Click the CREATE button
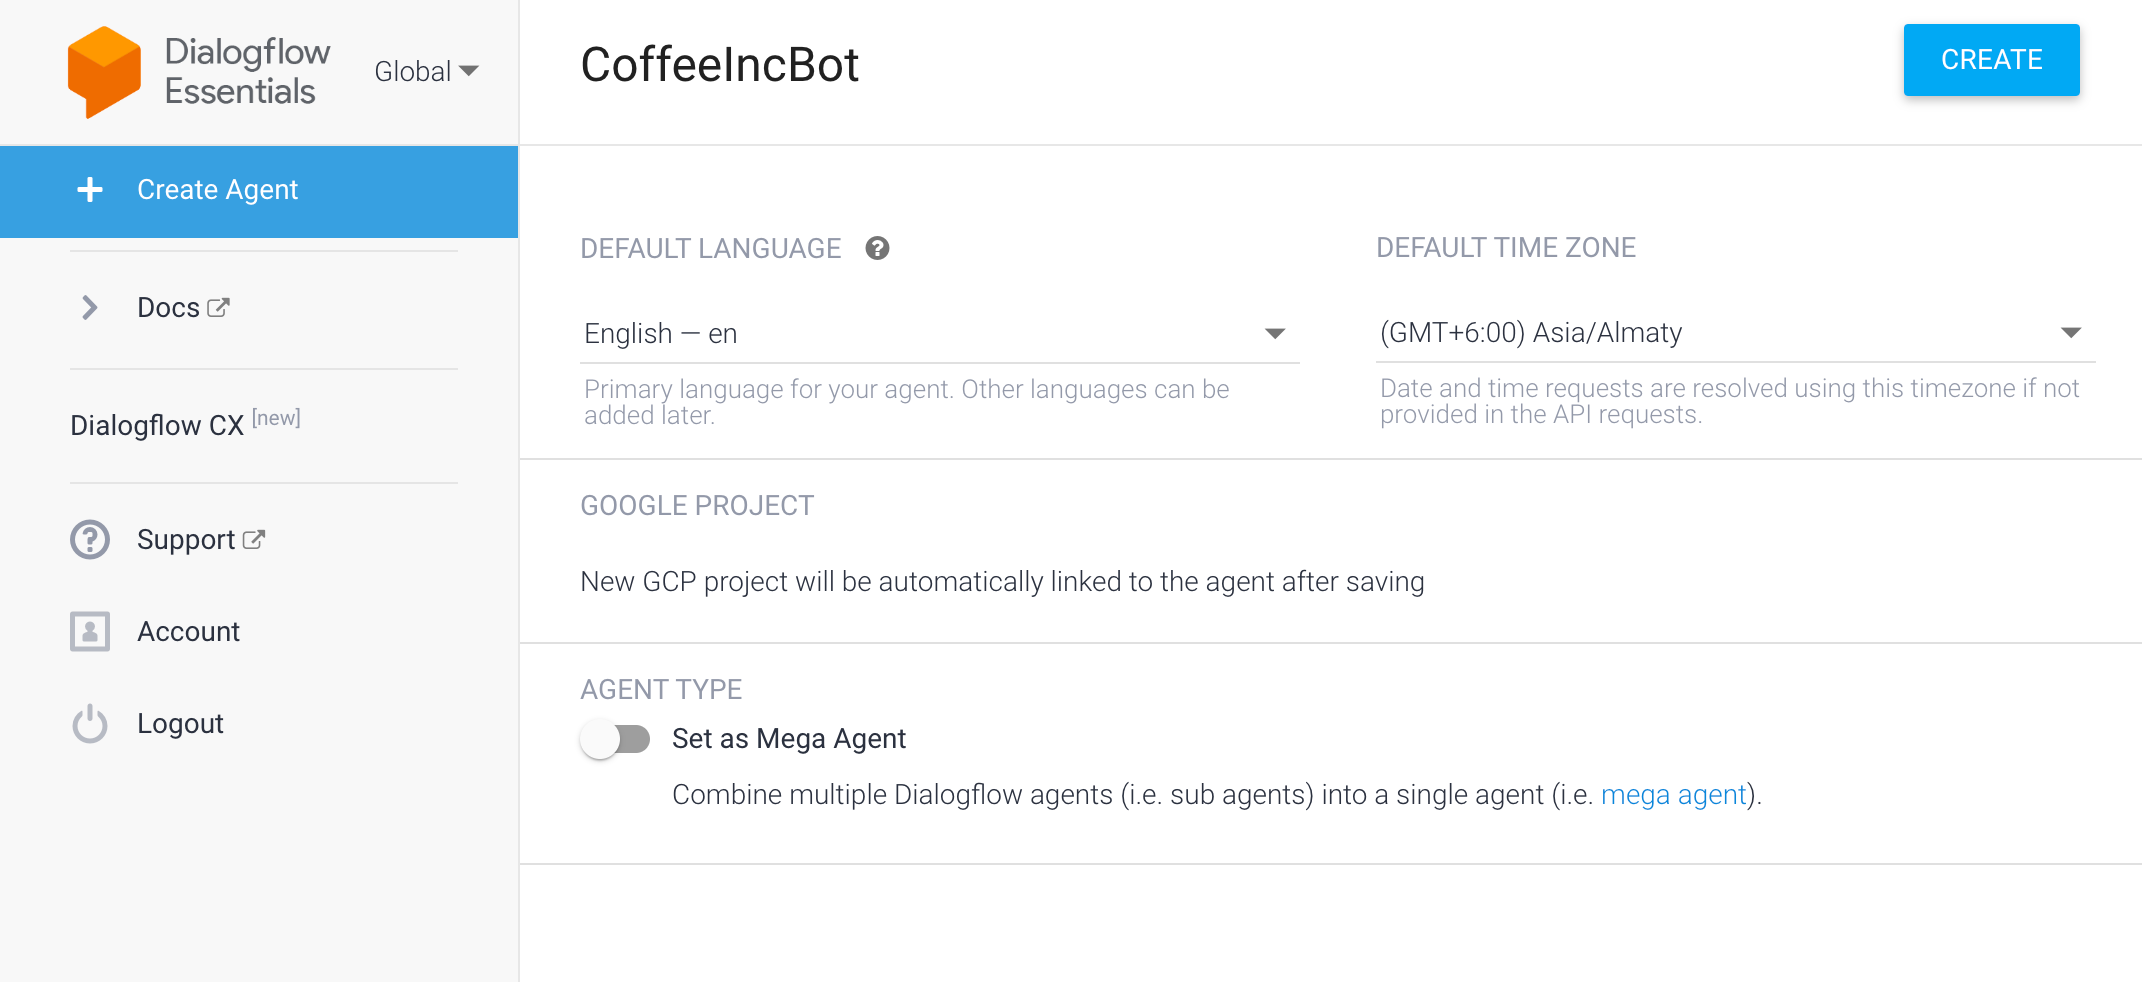The width and height of the screenshot is (2142, 982). coord(1991,60)
